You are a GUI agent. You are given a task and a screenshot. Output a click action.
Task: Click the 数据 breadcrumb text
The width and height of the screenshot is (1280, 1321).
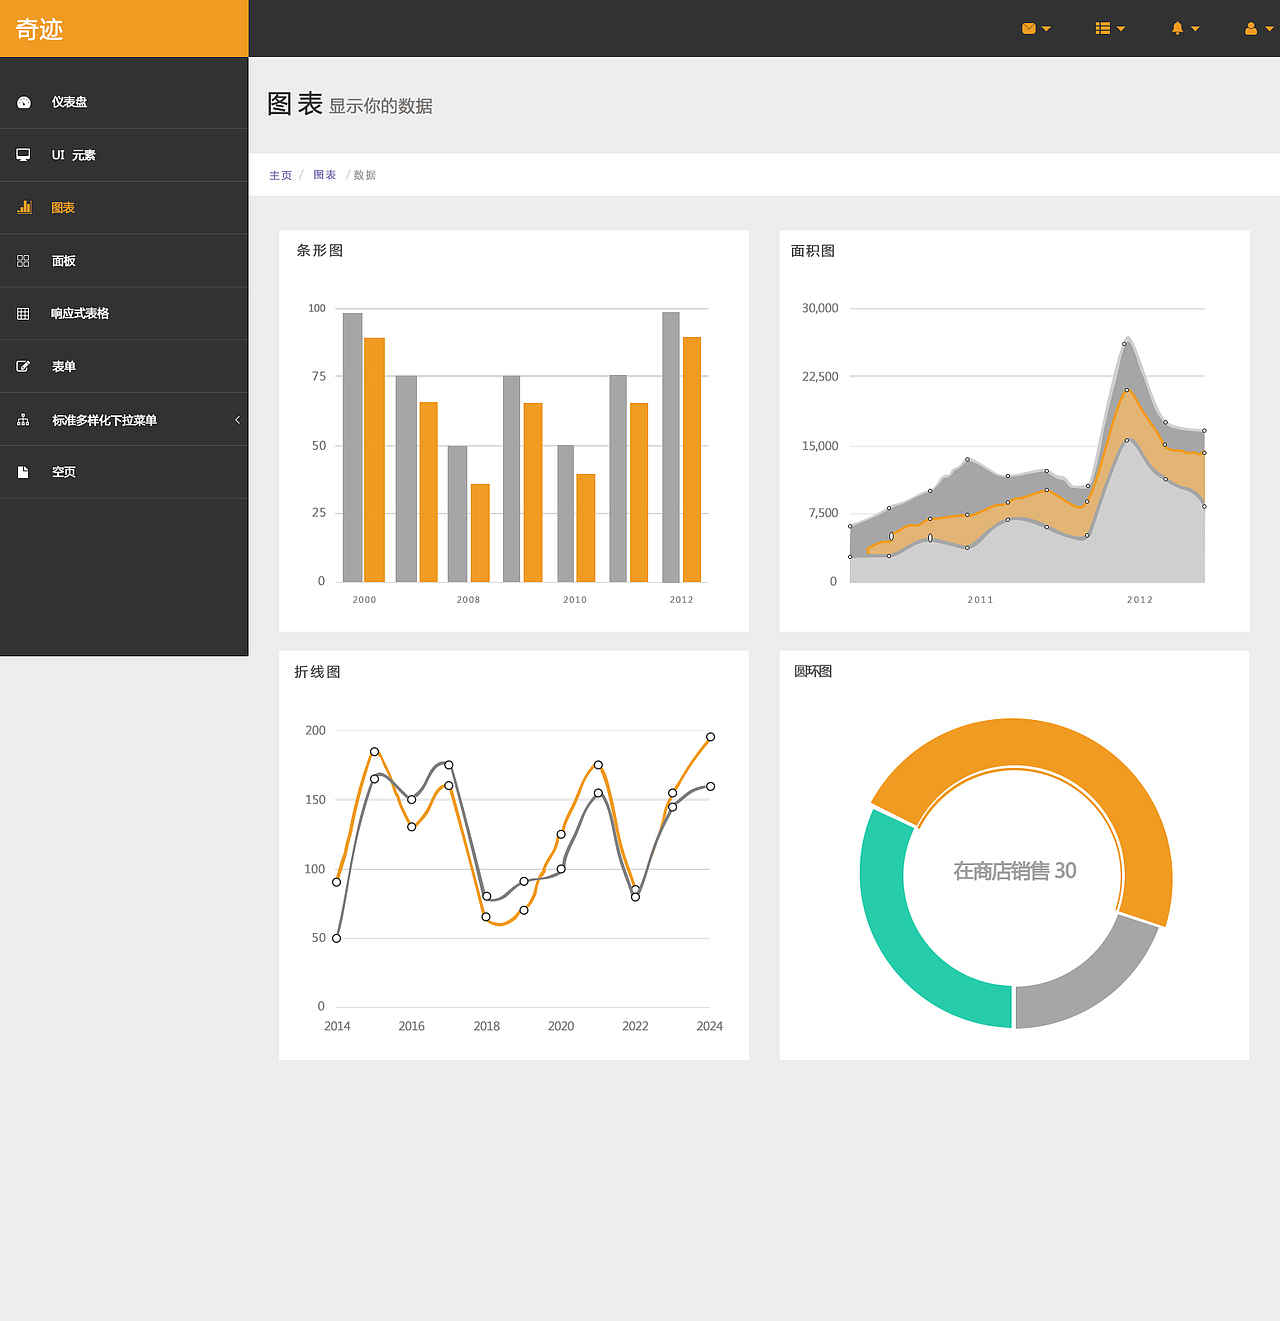(x=365, y=175)
